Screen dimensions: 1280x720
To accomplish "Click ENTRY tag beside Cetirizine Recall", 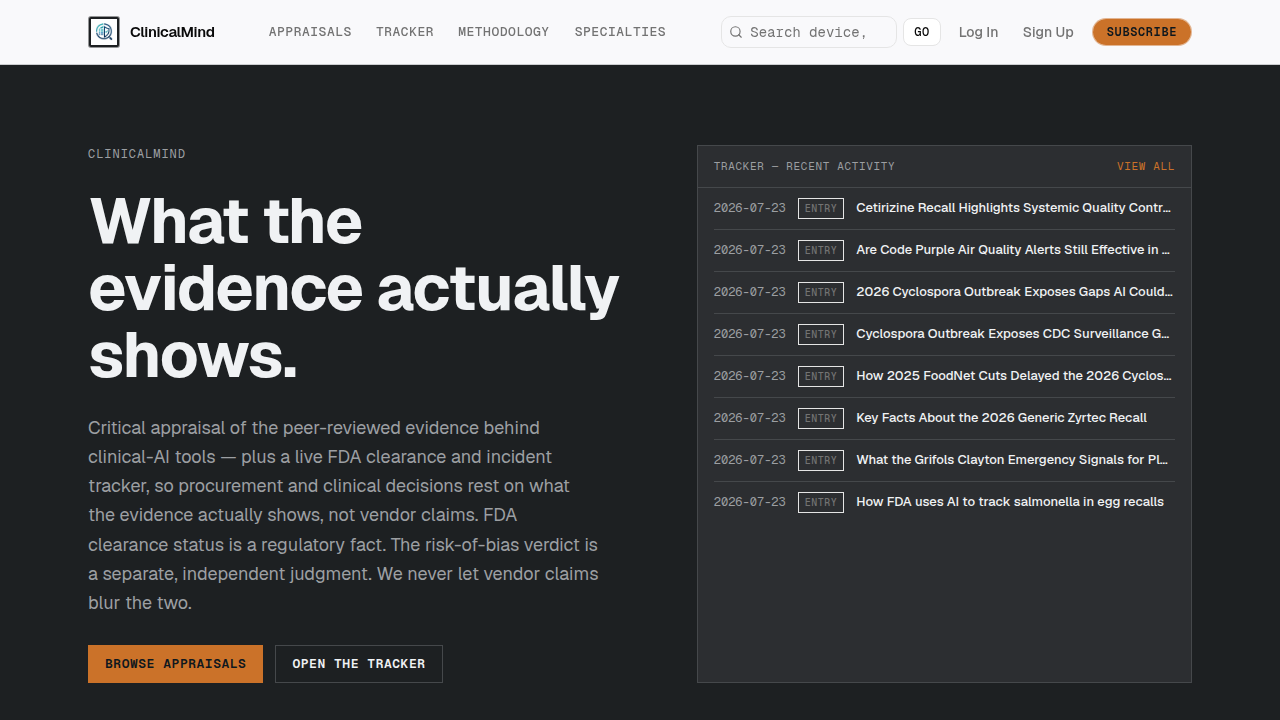I will pyautogui.click(x=821, y=208).
